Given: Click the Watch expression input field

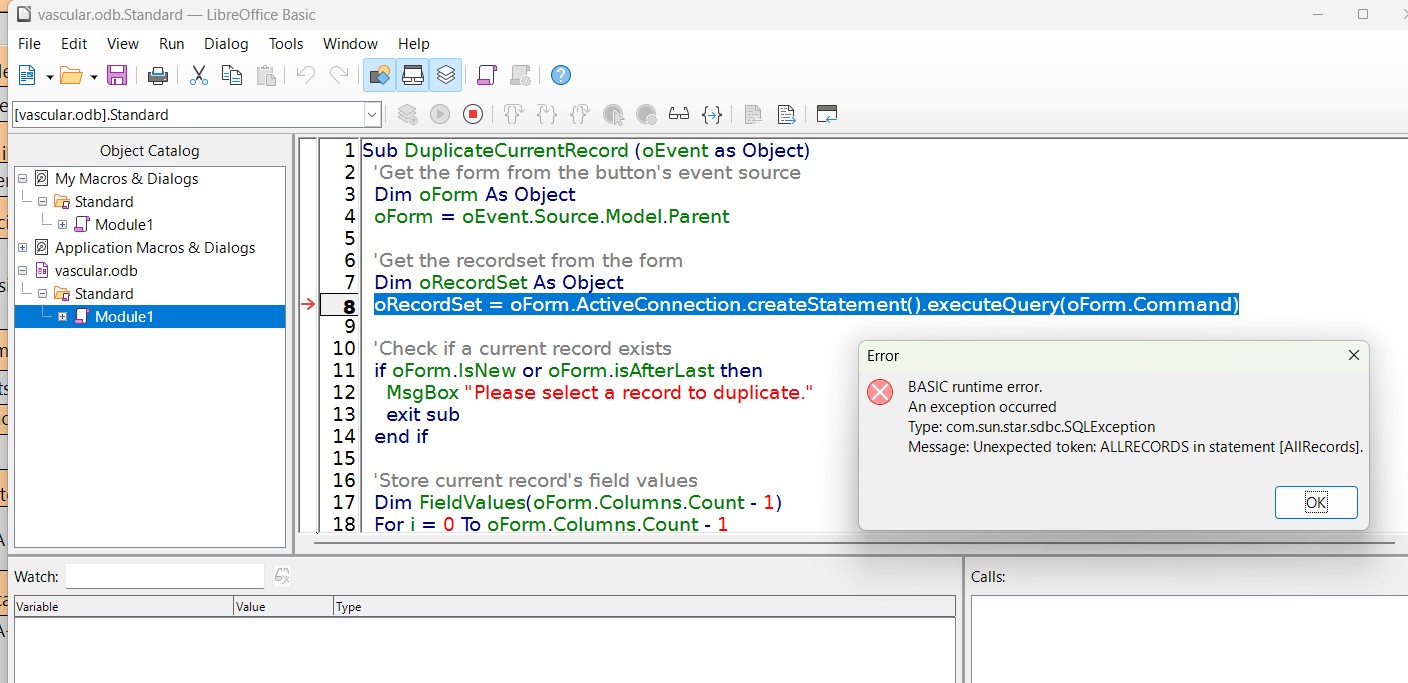Looking at the screenshot, I should point(165,576).
